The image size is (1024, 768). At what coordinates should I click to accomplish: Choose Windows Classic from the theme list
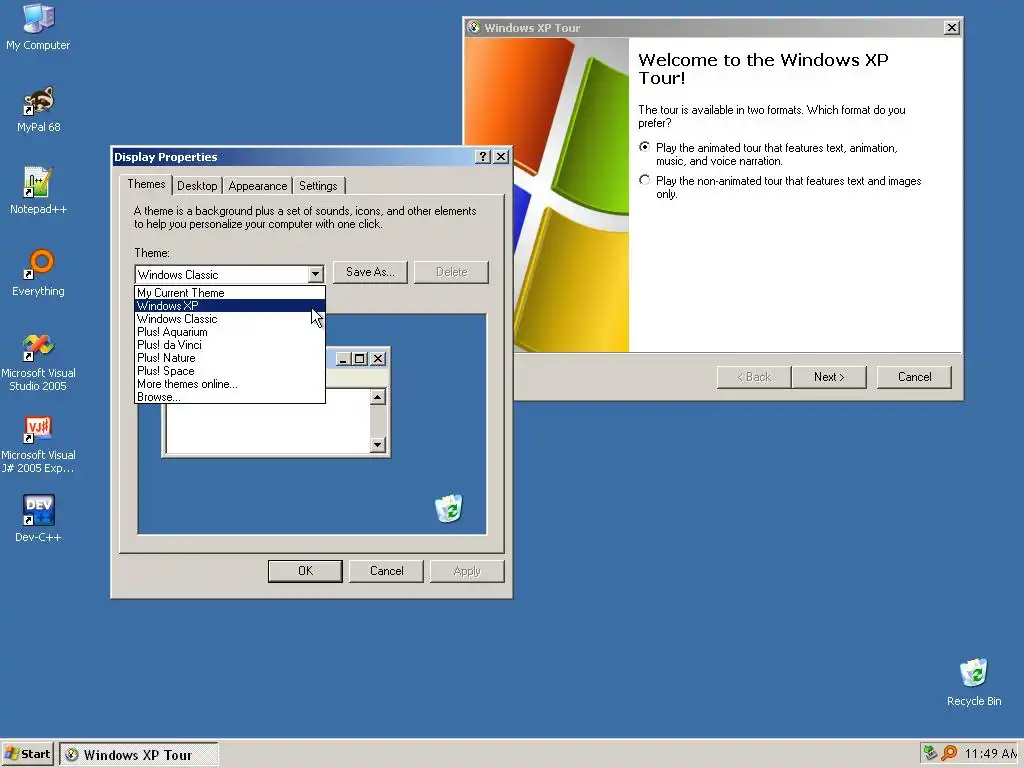click(x=230, y=319)
